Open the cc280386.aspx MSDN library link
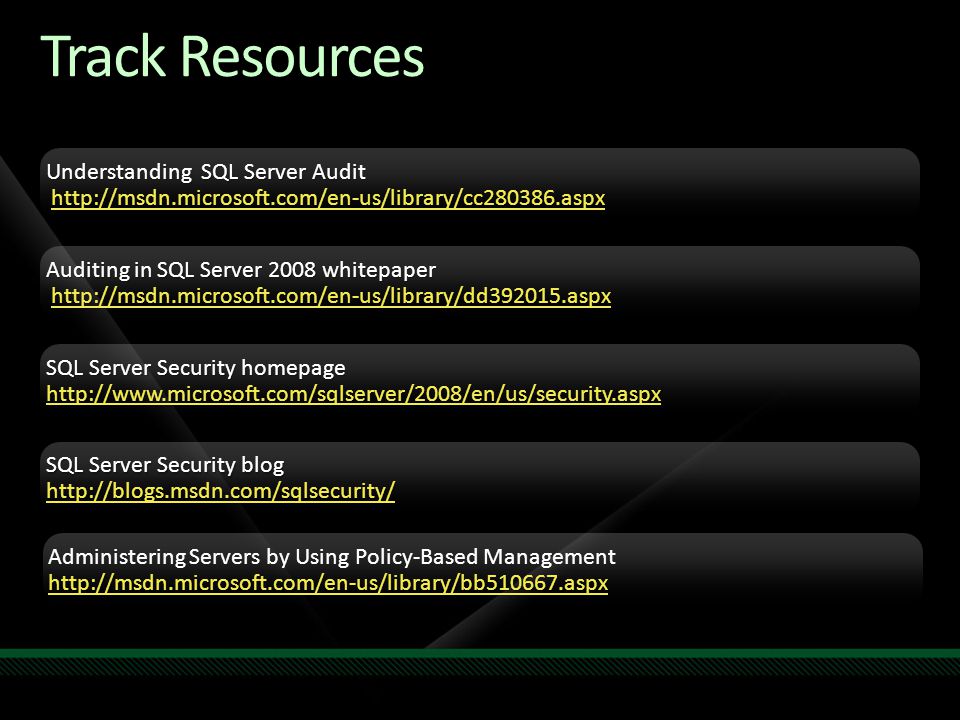This screenshot has height=720, width=960. pos(328,198)
